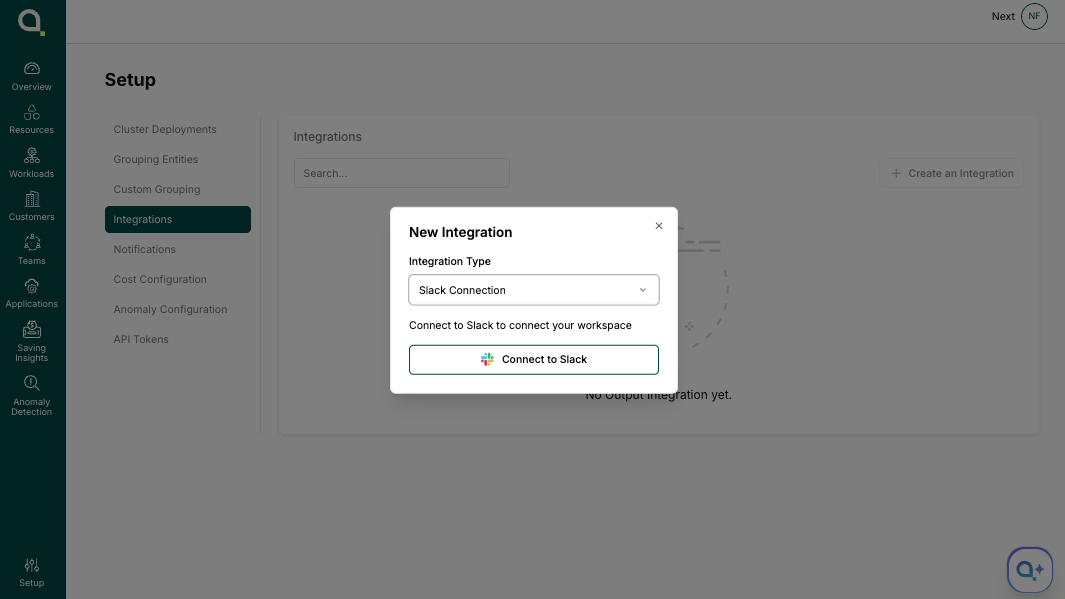This screenshot has height=599, width=1065.
Task: Navigate to Teams in the sidebar
Action: pos(31,251)
